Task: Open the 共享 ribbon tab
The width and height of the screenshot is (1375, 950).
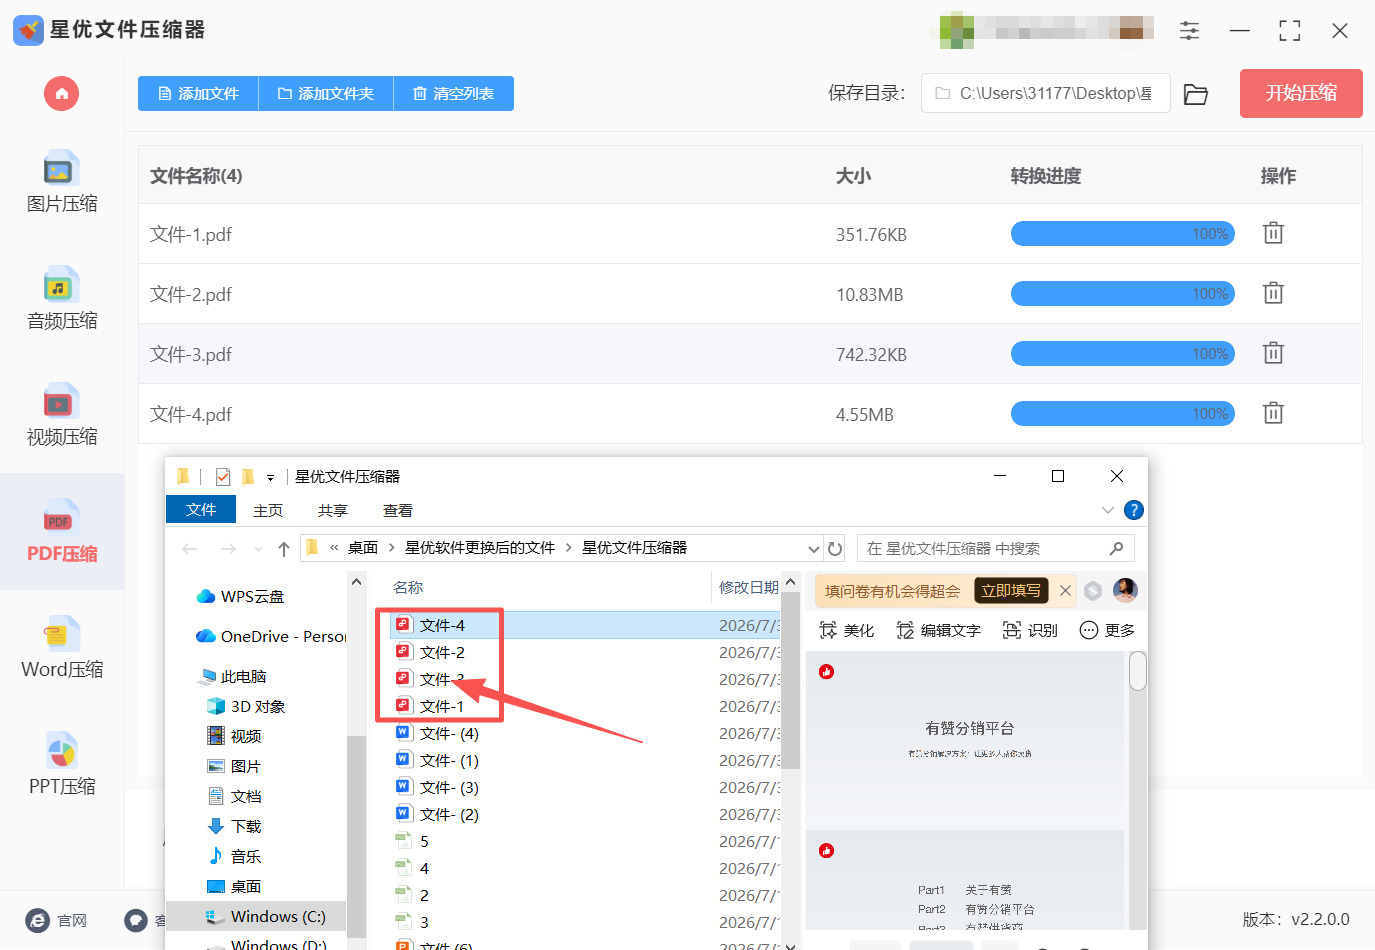Action: pyautogui.click(x=333, y=510)
